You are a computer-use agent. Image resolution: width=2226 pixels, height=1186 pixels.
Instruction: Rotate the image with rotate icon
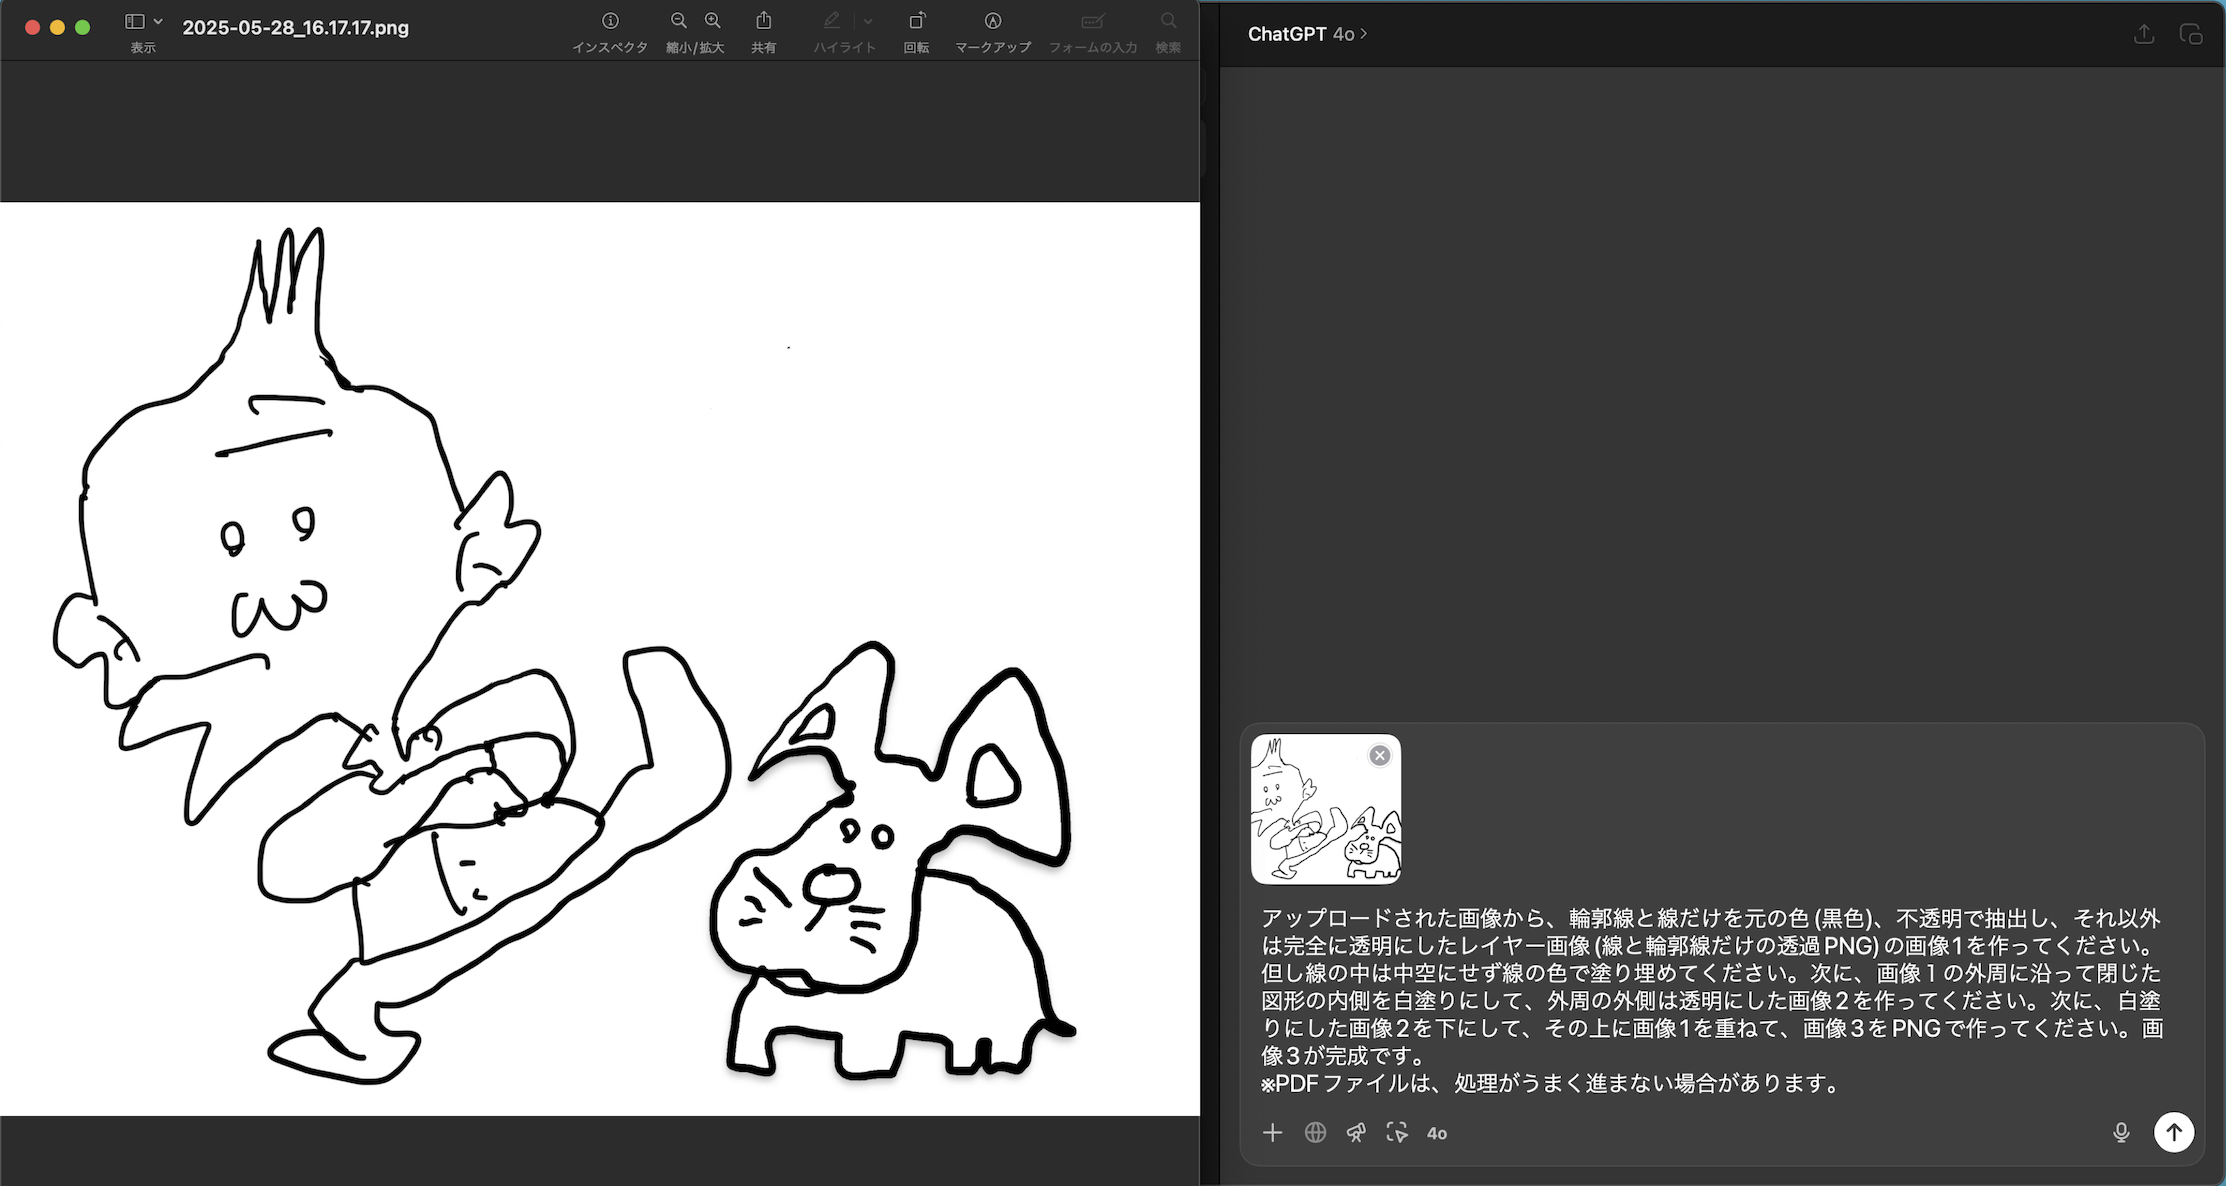point(916,21)
